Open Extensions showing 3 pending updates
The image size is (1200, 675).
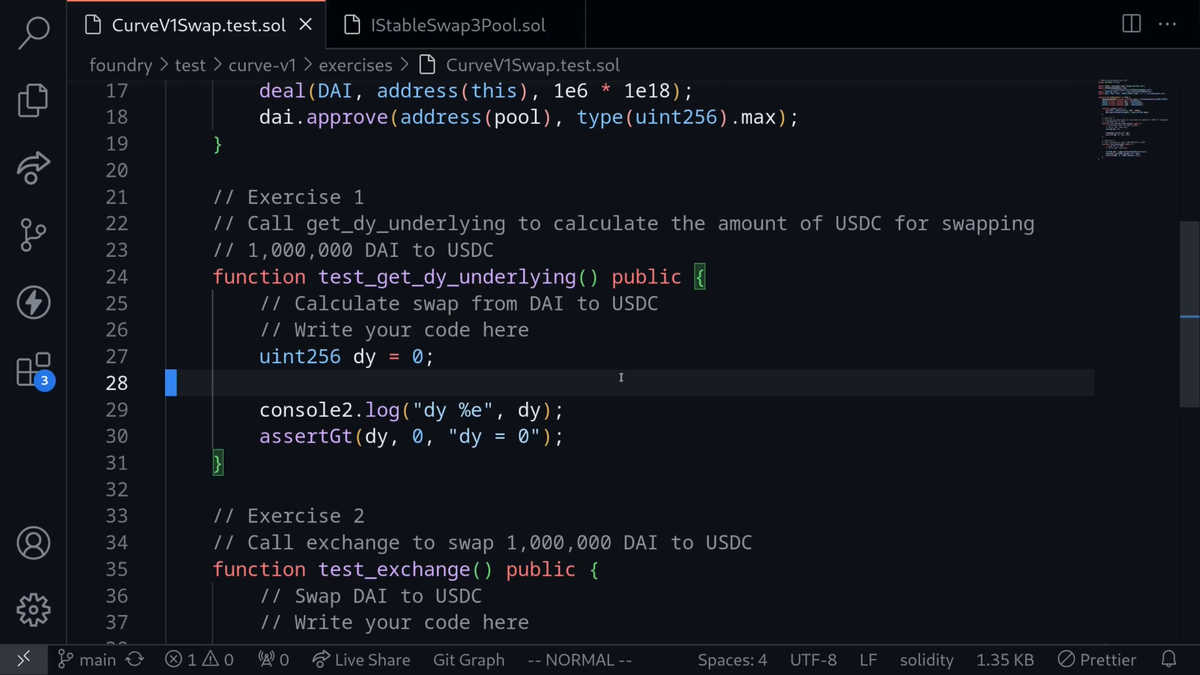(33, 370)
